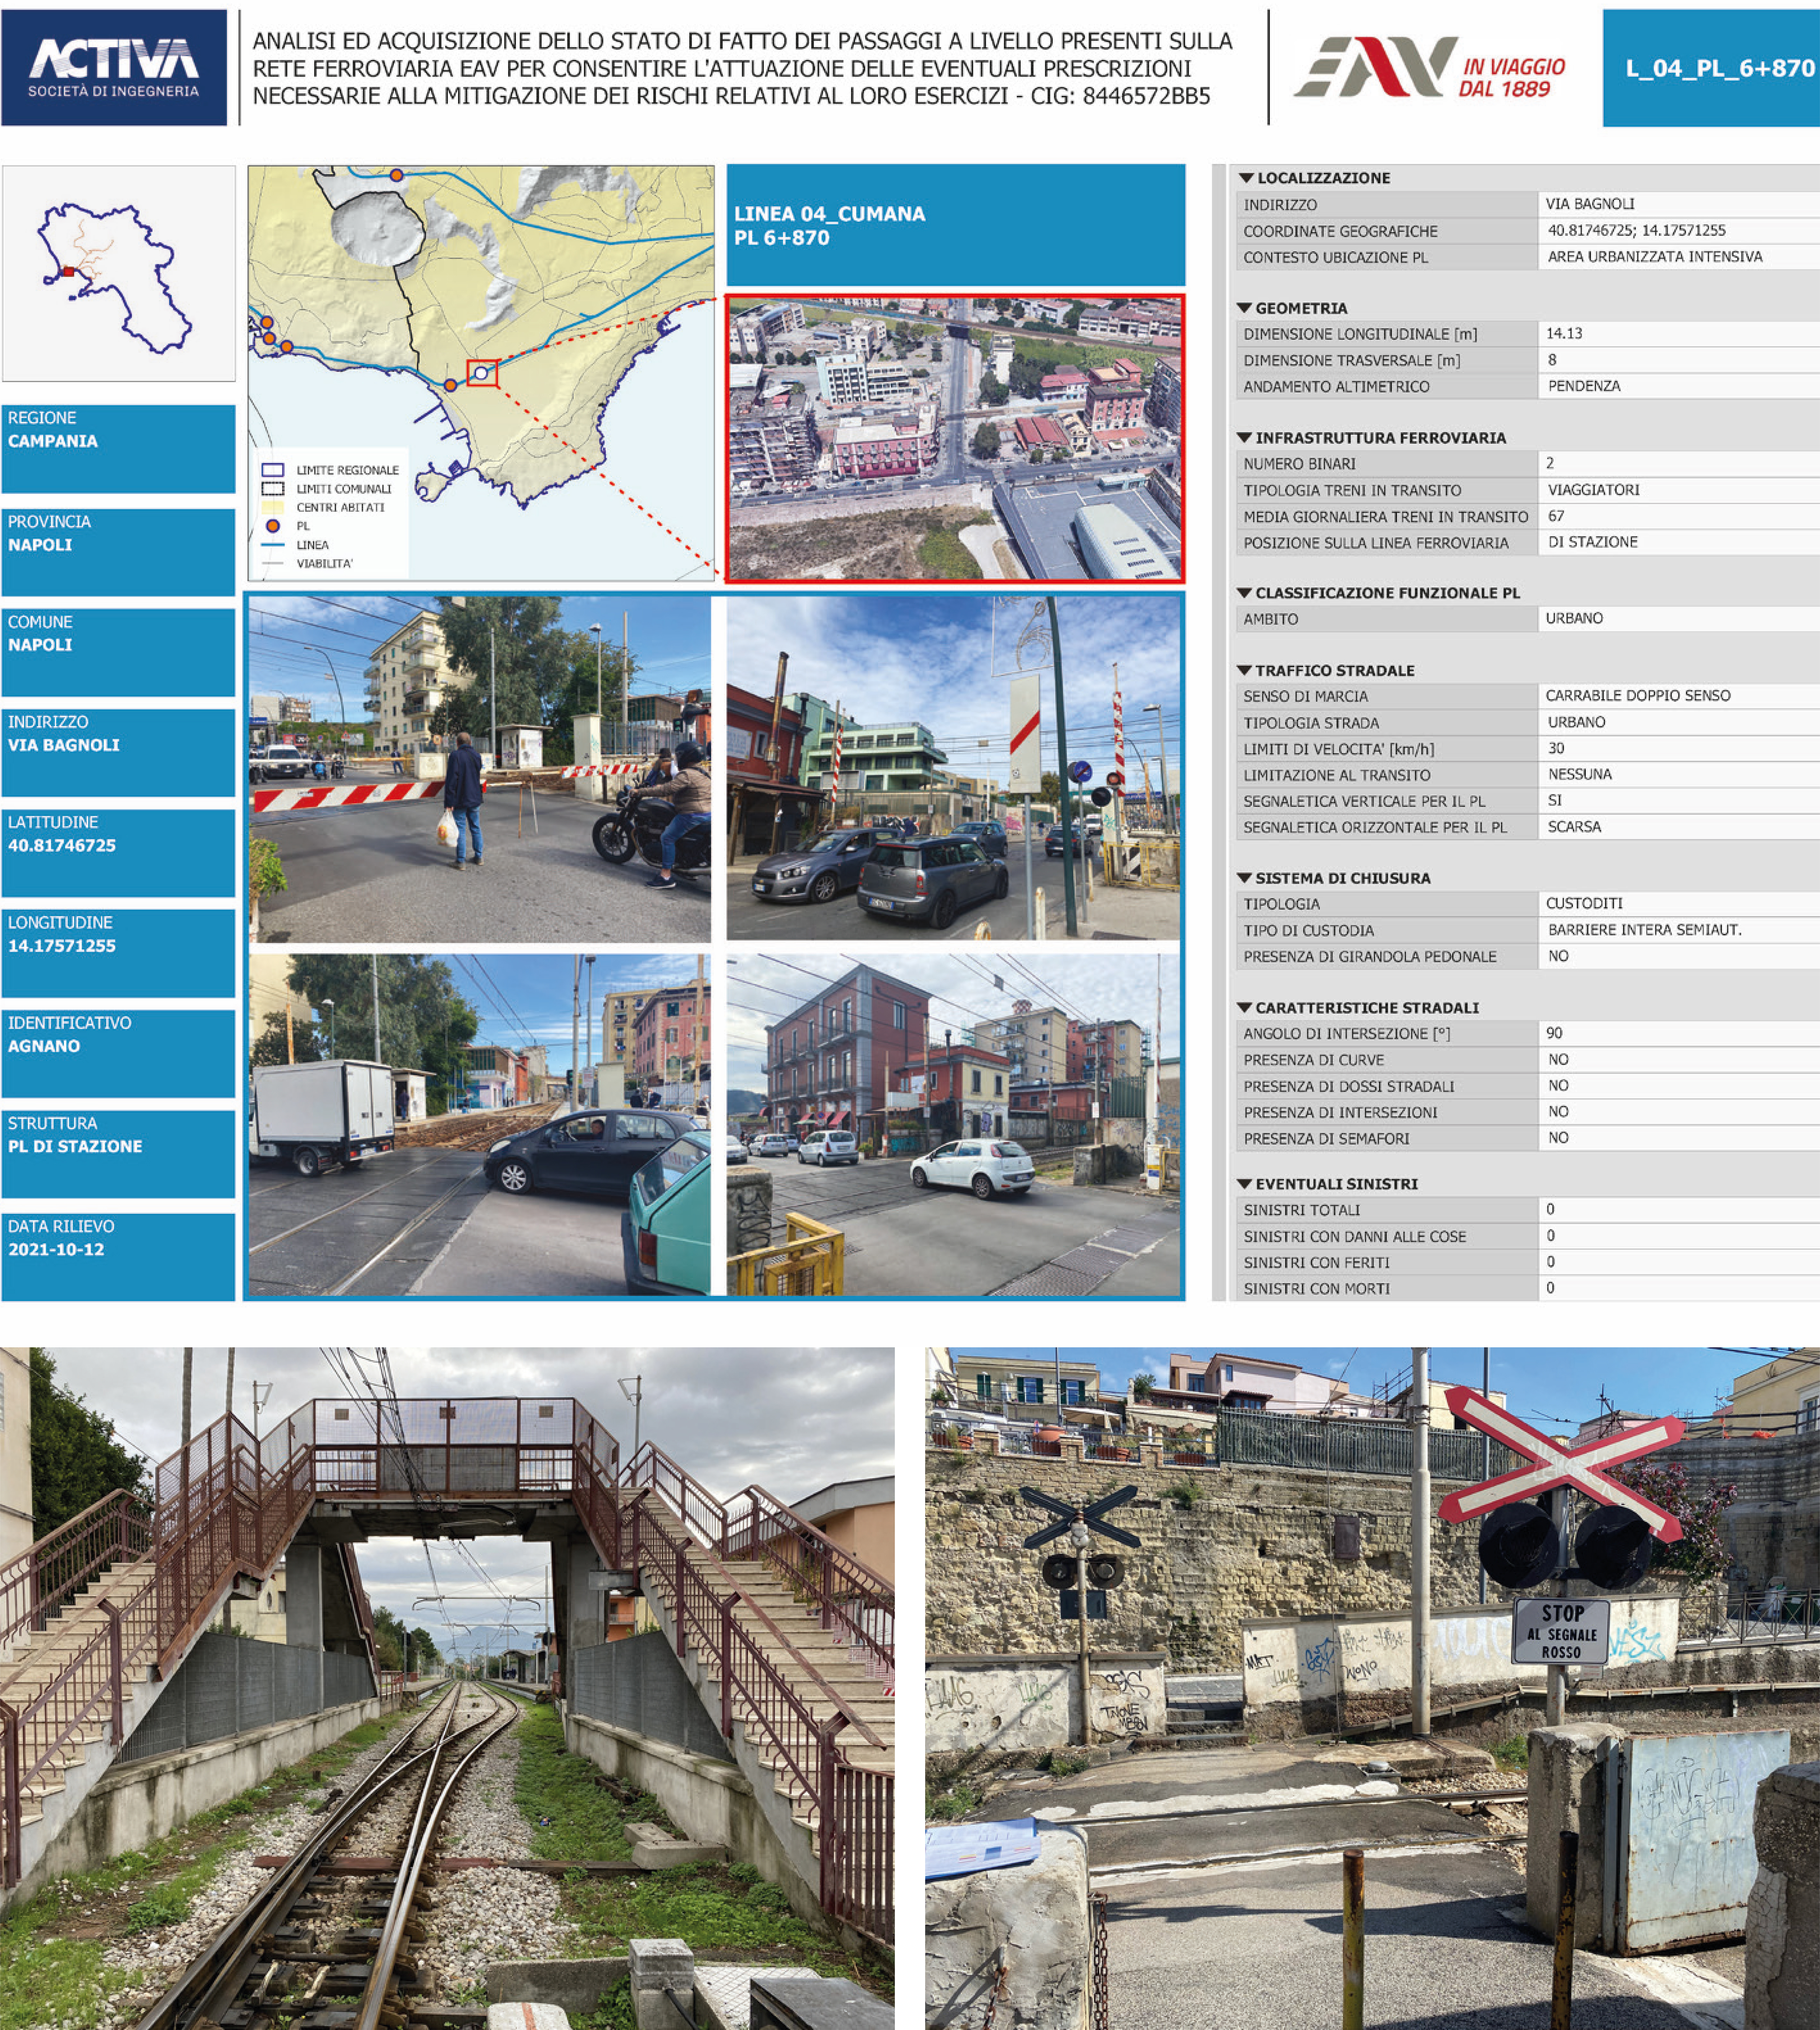1820x2030 pixels.
Task: Select the INDIRIZZO VIA BAGNOLI info box
Action: click(x=118, y=753)
